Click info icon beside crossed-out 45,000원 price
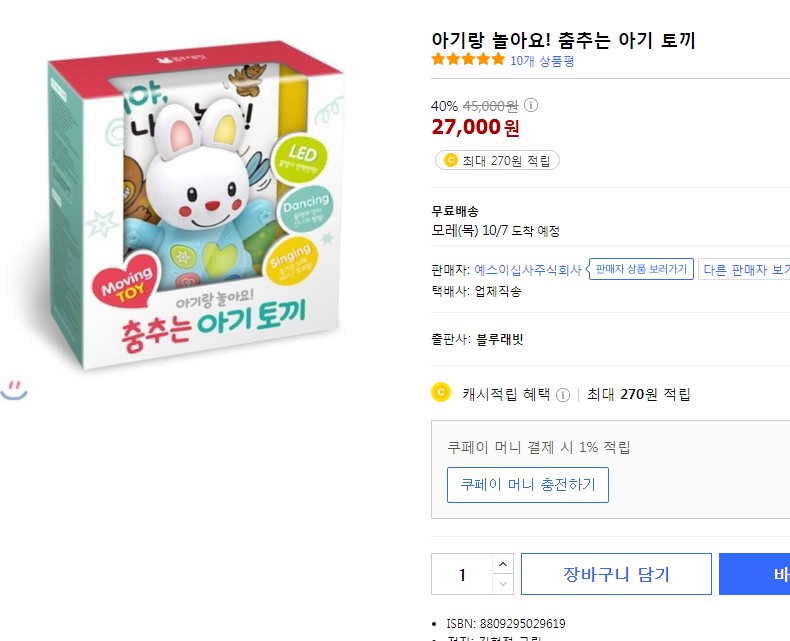The height and width of the screenshot is (641, 790). (x=531, y=105)
